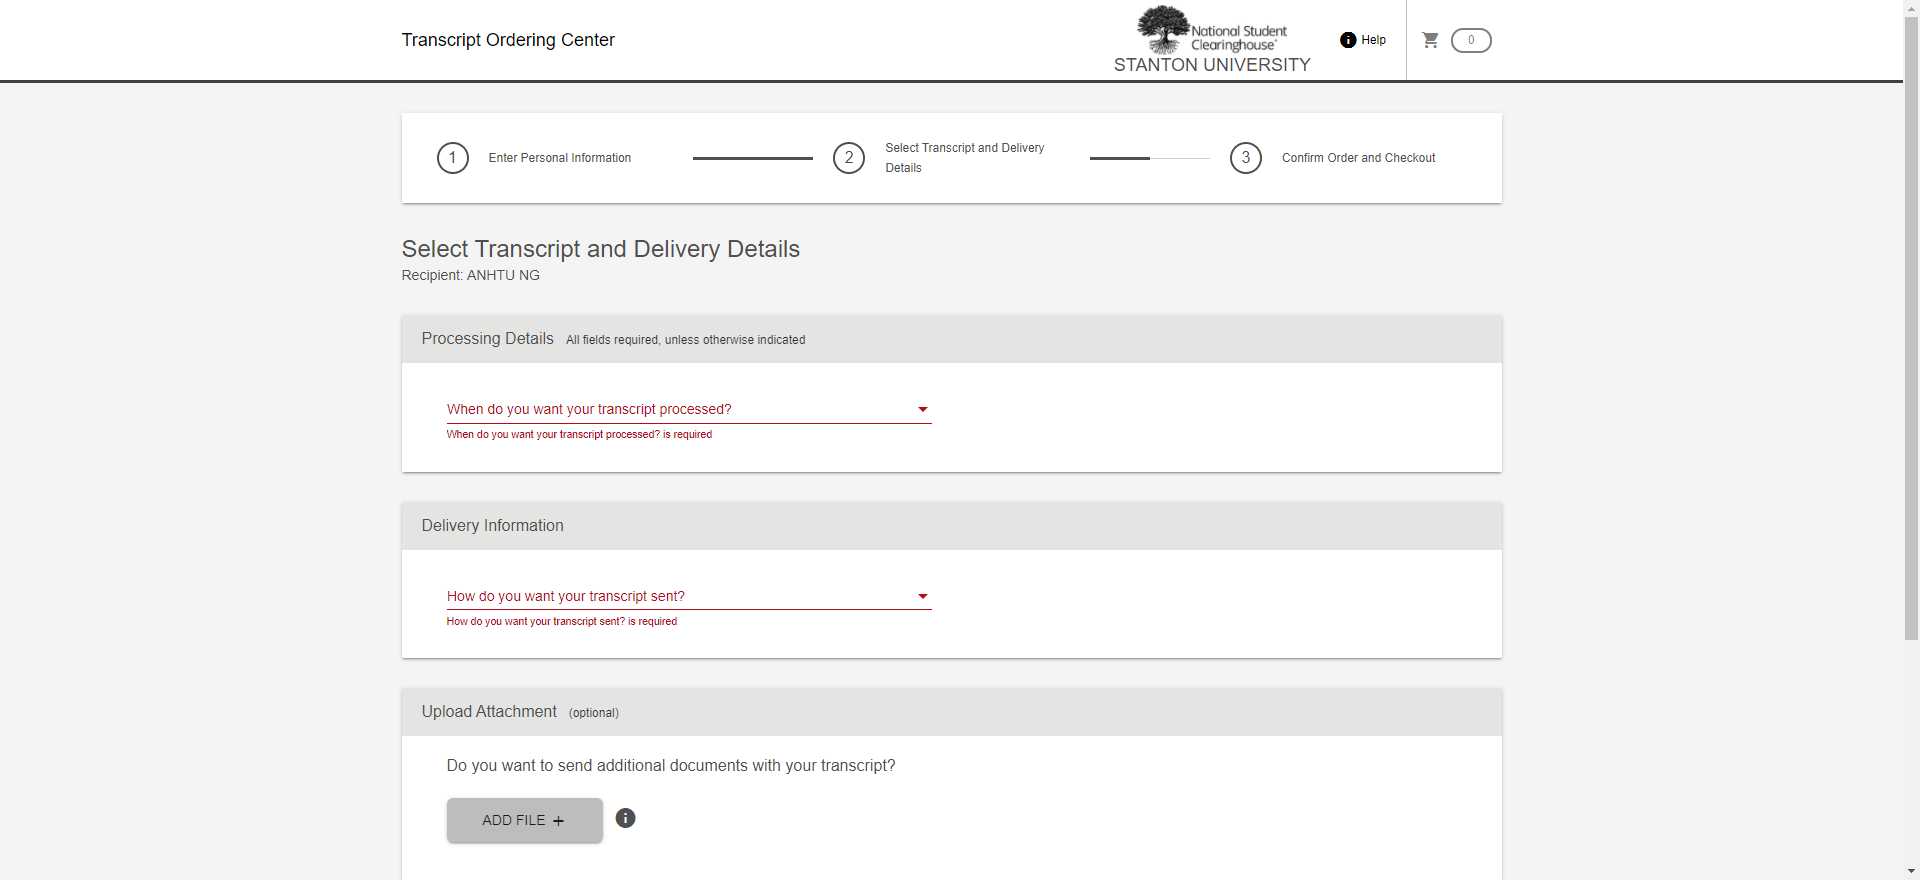Click the Transcript Ordering Center title
The image size is (1920, 880).
tap(508, 40)
